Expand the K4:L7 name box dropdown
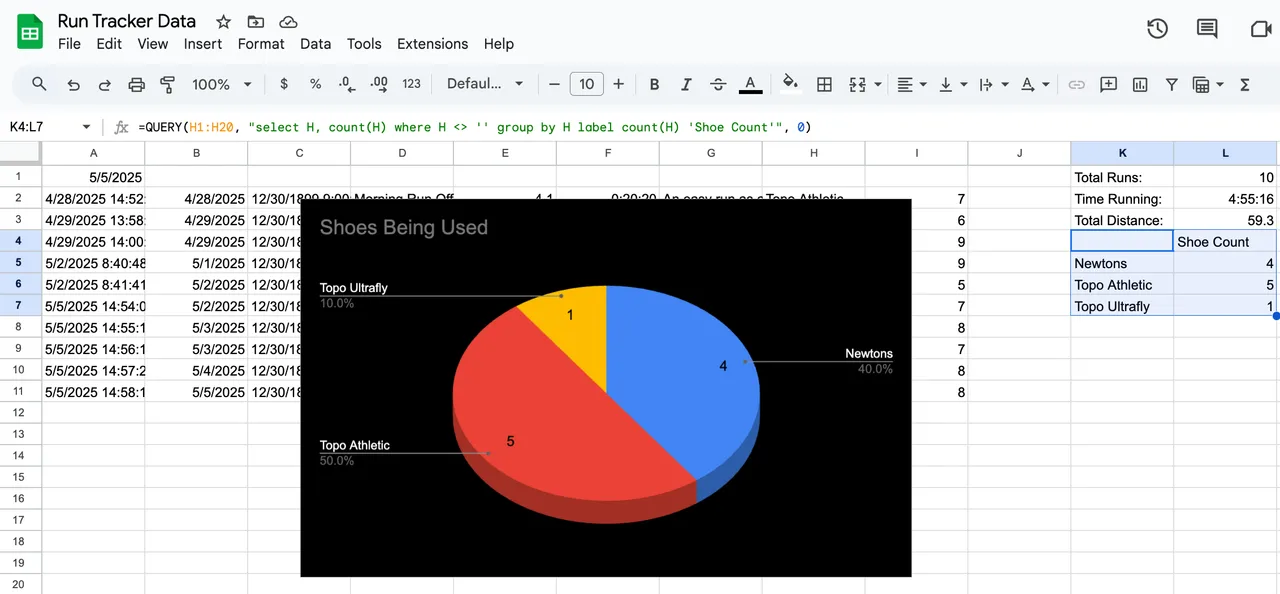The image size is (1280, 594). pyautogui.click(x=86, y=127)
